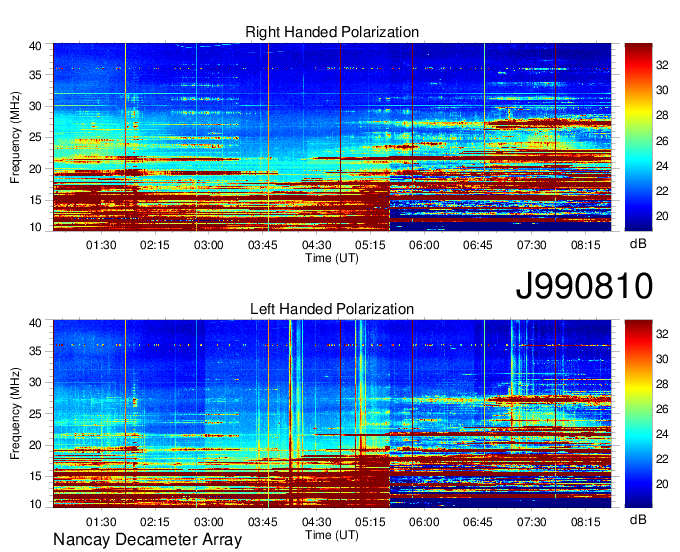Click the 07:30 time tick of the bottom plot
Screen dimensions: 680x552
pyautogui.click(x=532, y=522)
